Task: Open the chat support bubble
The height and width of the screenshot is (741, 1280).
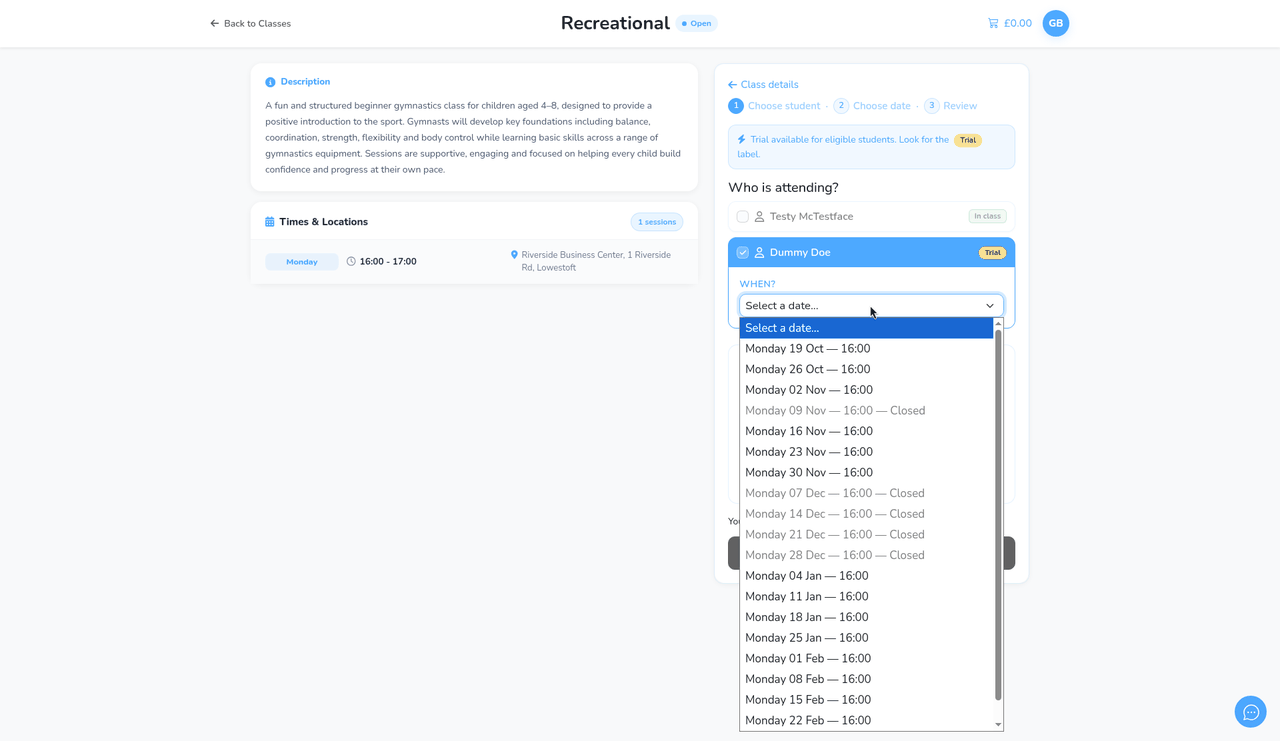Action: coord(1251,712)
